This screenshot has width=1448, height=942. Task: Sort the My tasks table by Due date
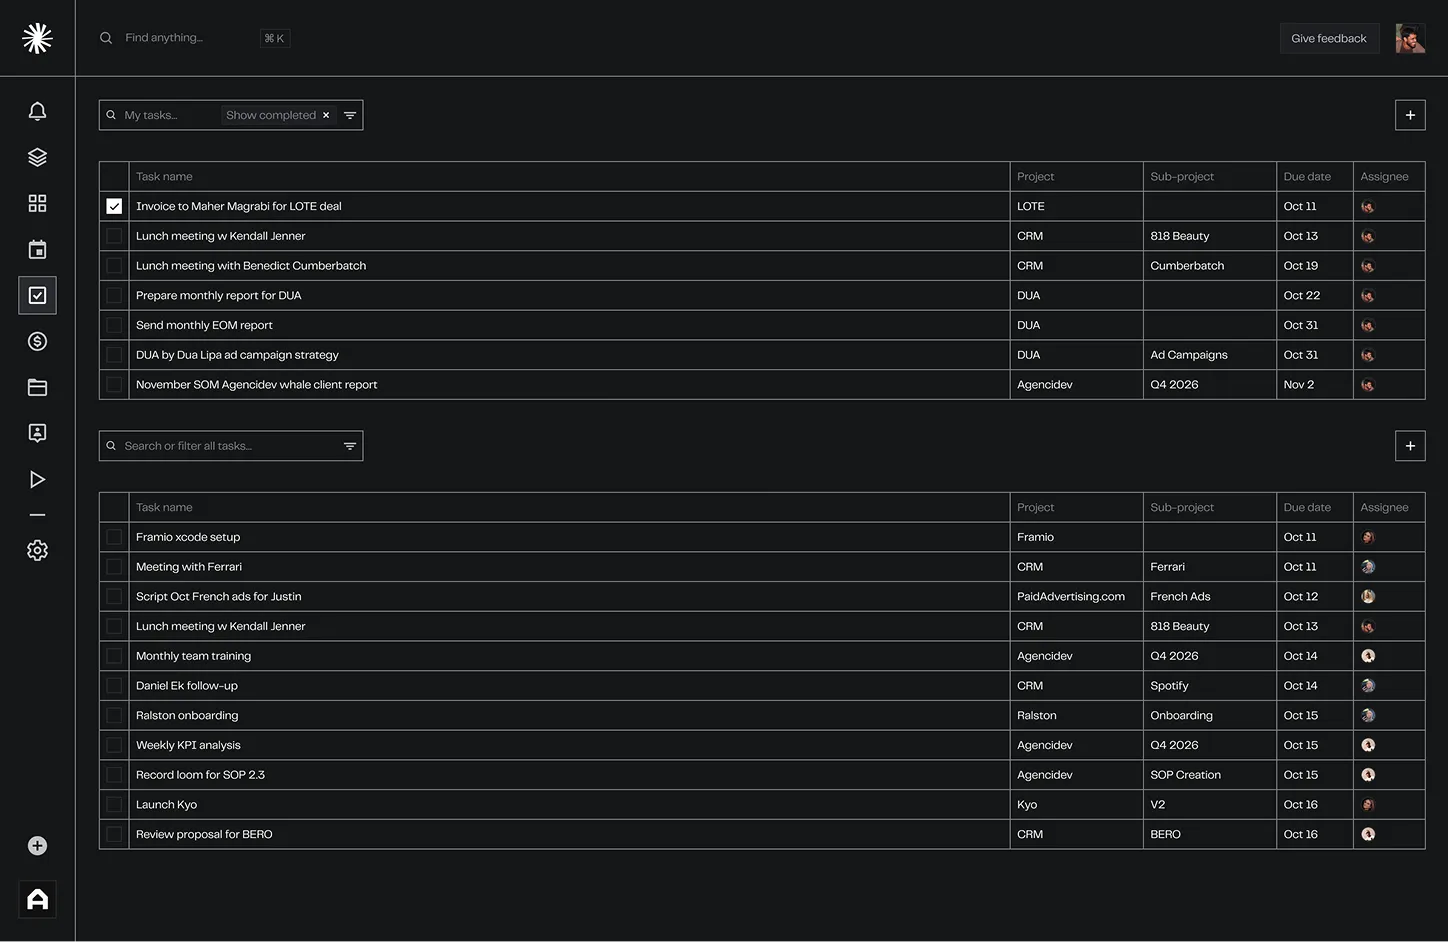(x=1306, y=176)
